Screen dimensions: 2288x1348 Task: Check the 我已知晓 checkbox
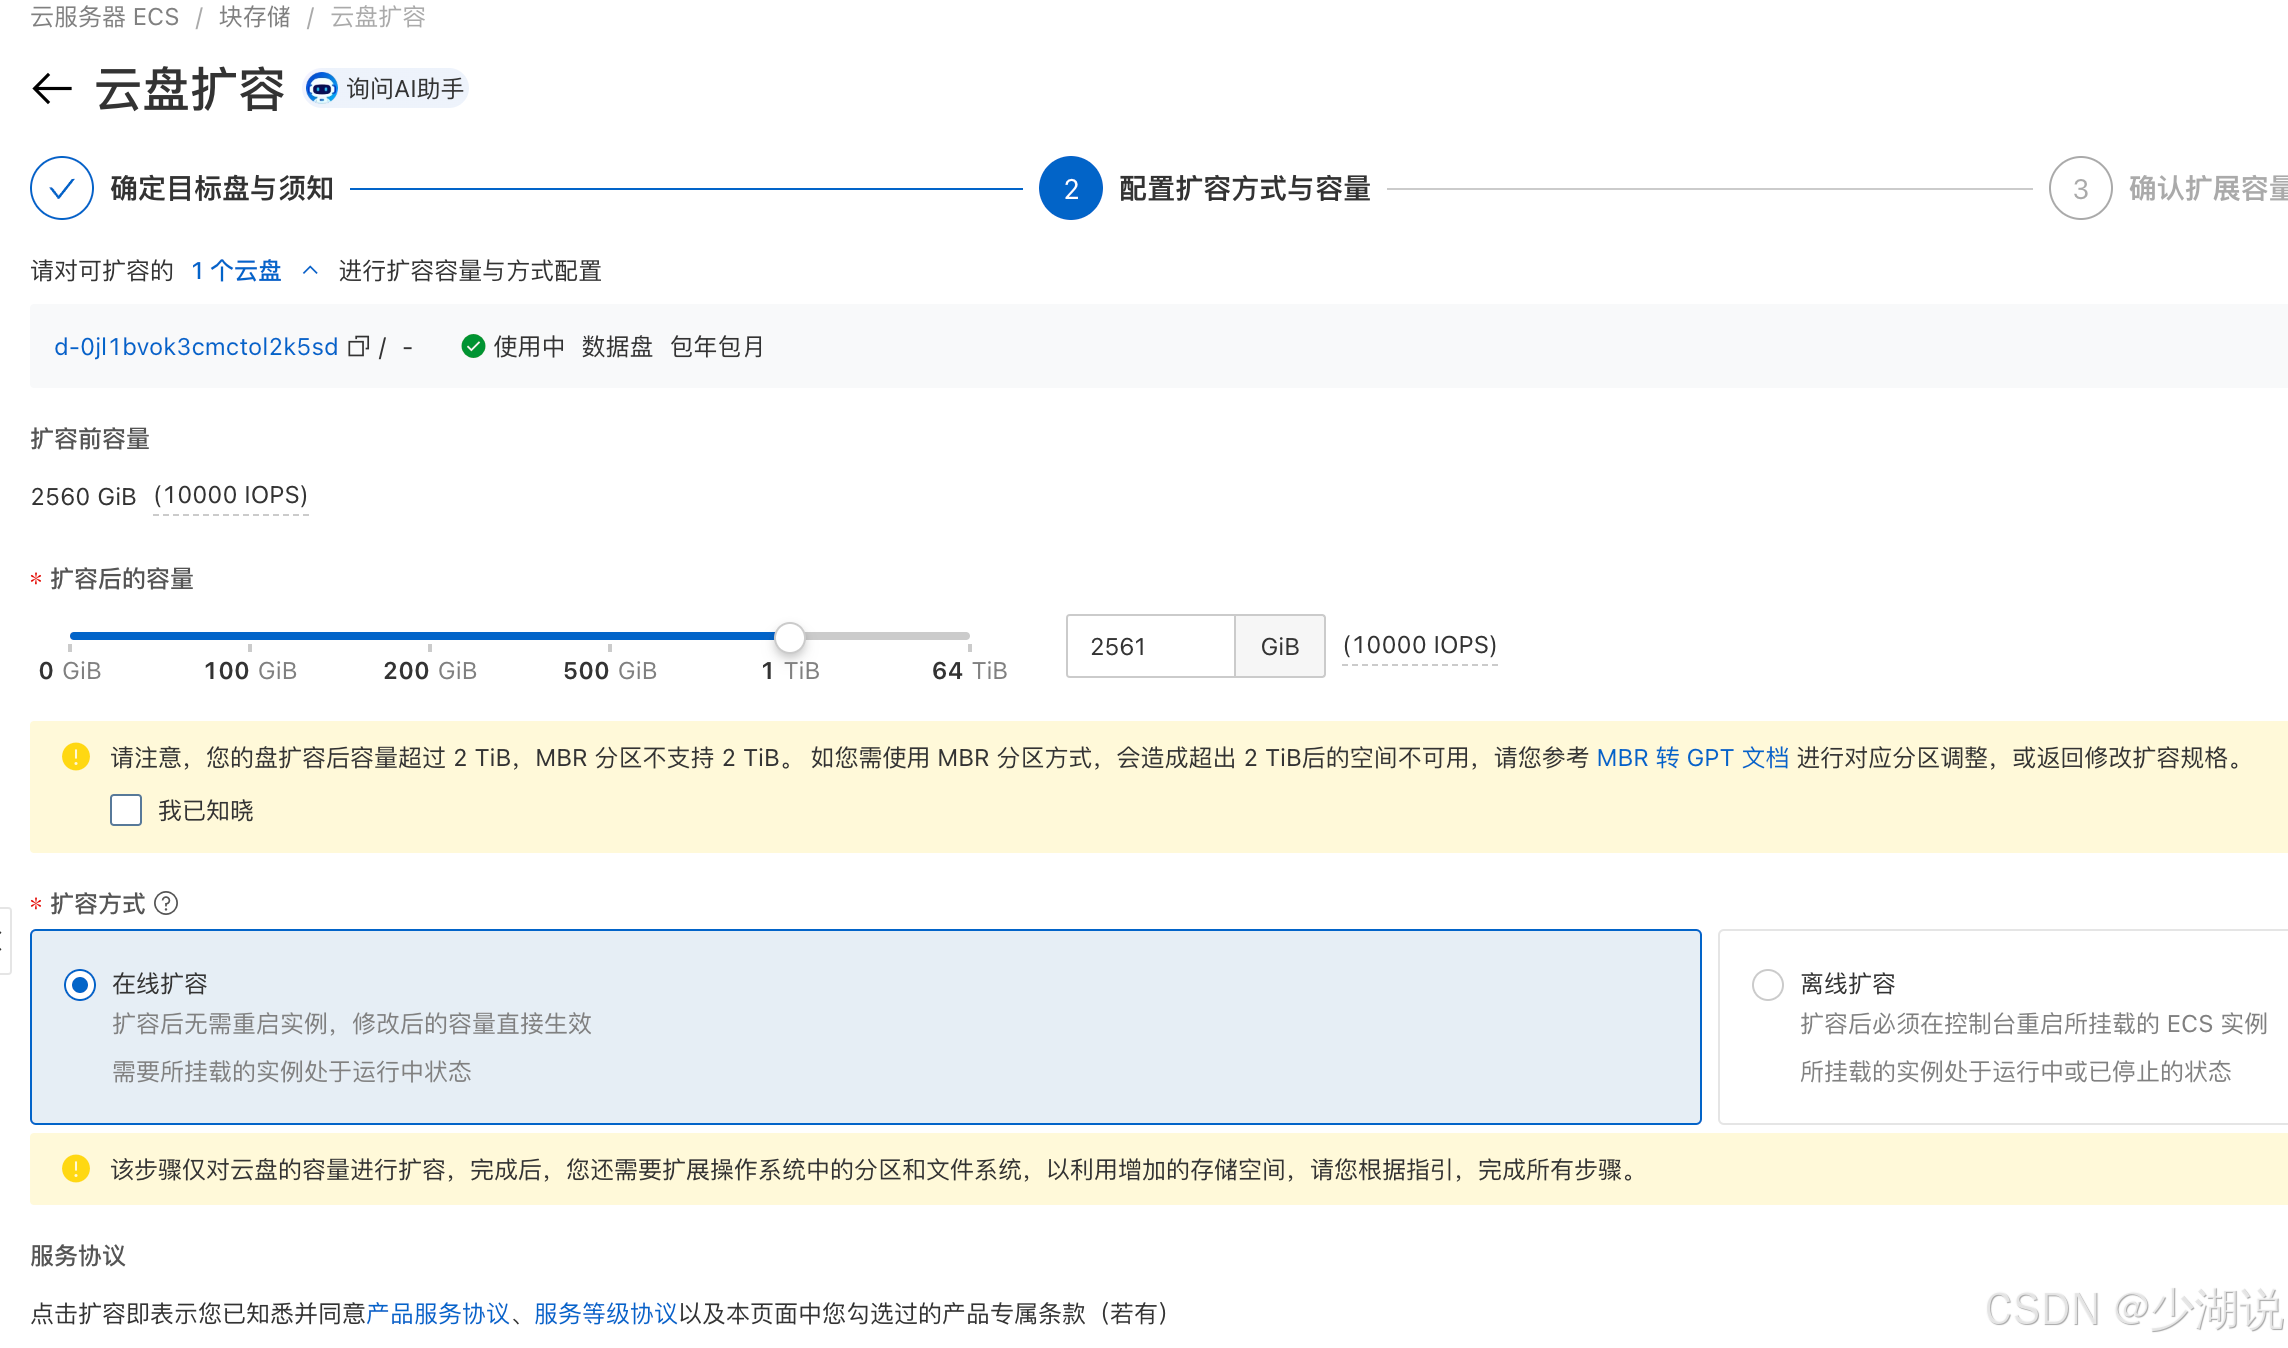coord(126,810)
